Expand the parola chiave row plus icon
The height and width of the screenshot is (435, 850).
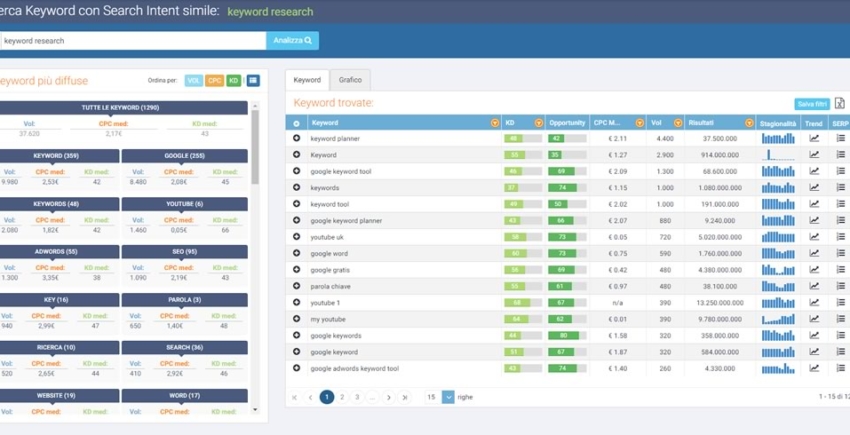[297, 286]
